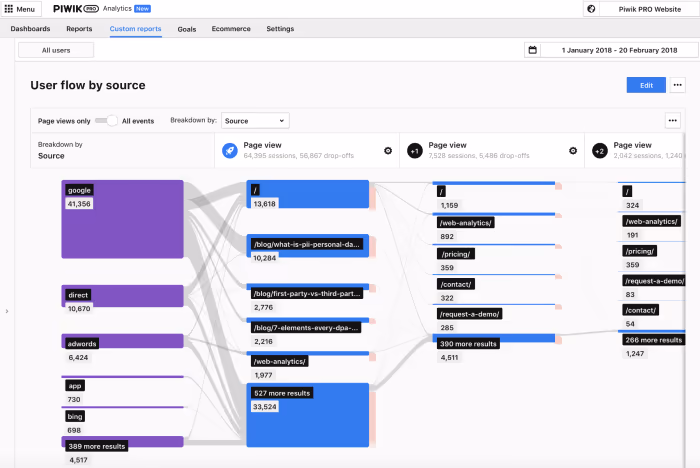This screenshot has width=700, height=468.
Task: Expand 390 more results in +1 step
Action: coord(468,344)
